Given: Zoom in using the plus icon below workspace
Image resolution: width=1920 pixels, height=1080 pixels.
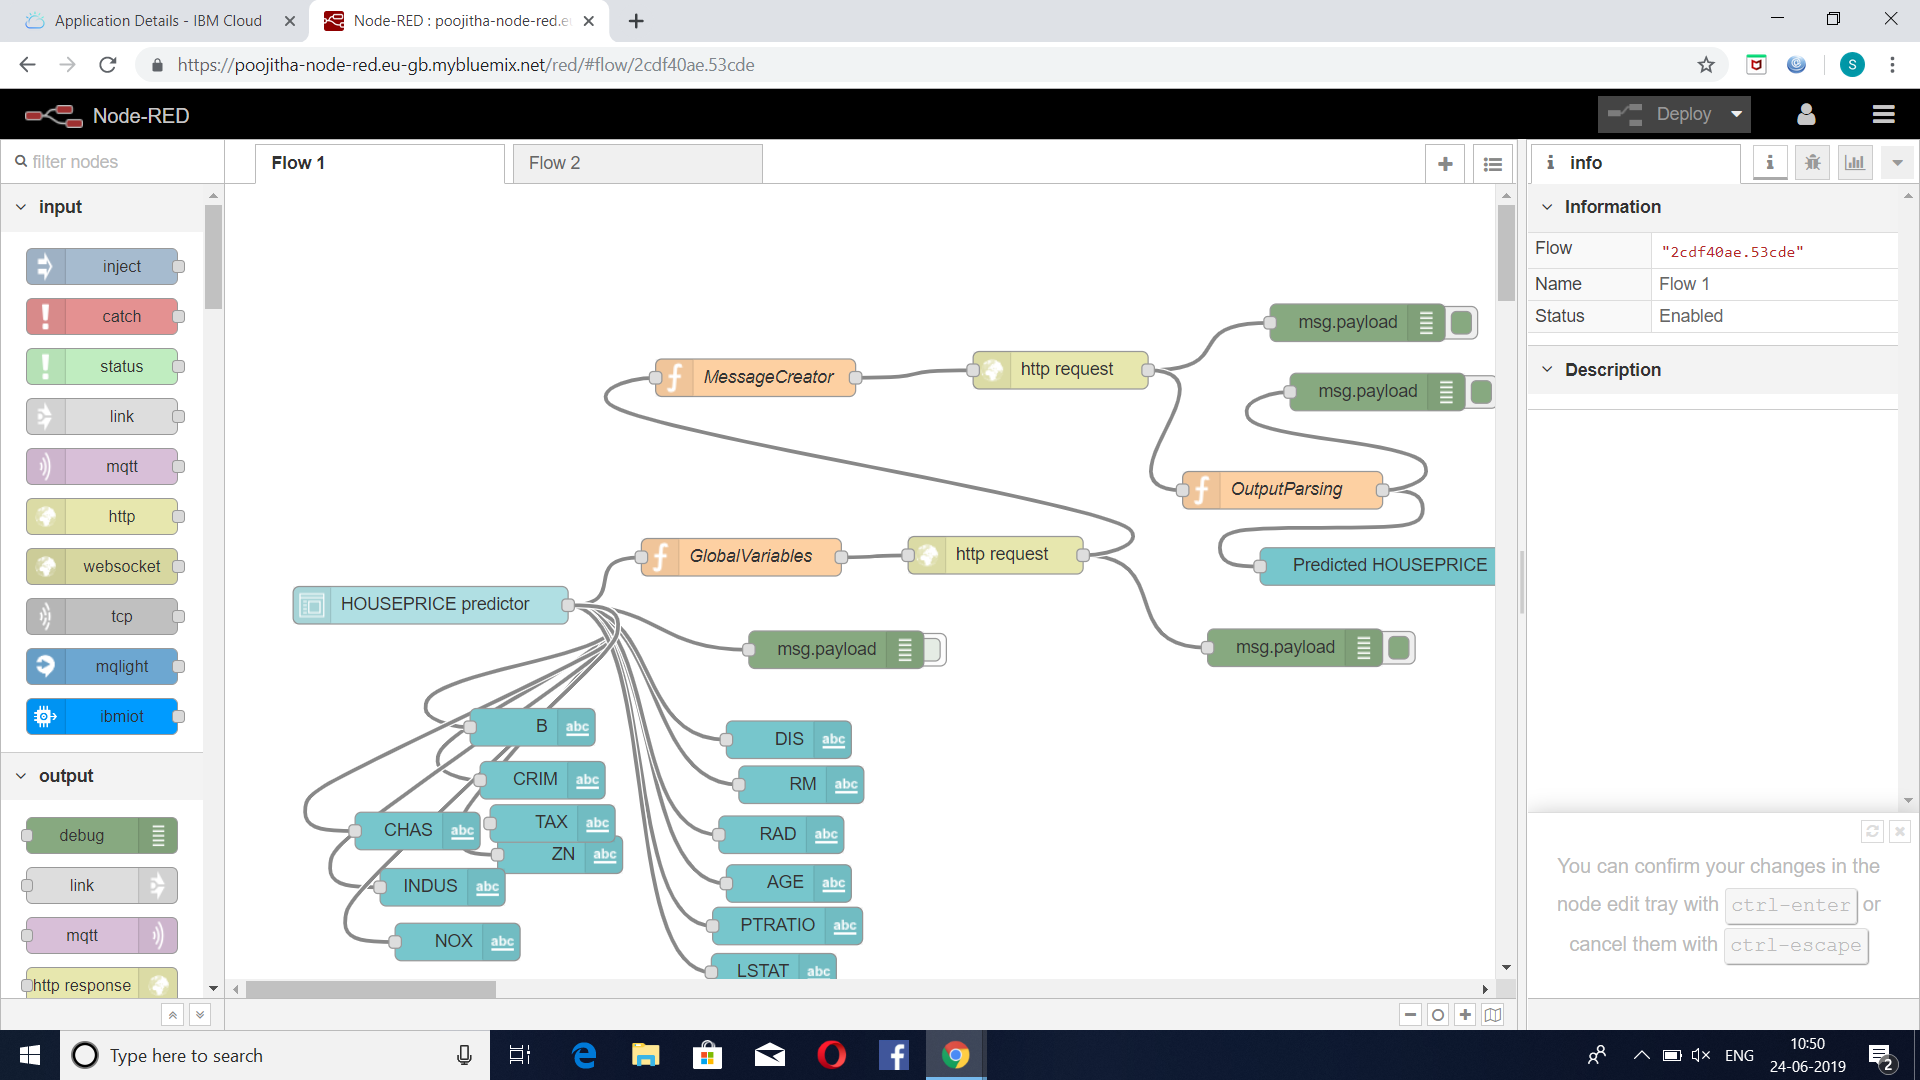Looking at the screenshot, I should click(1465, 1014).
